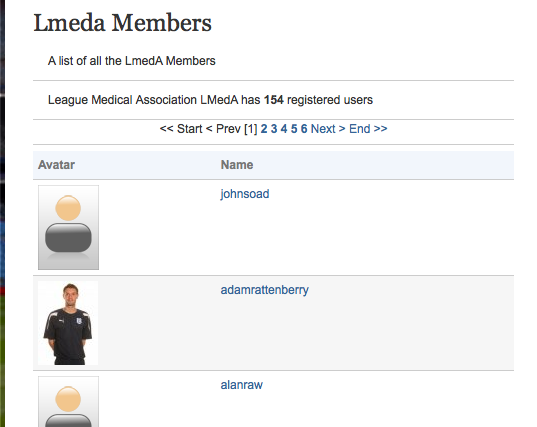Click the current page [1] indicator

click(x=250, y=129)
